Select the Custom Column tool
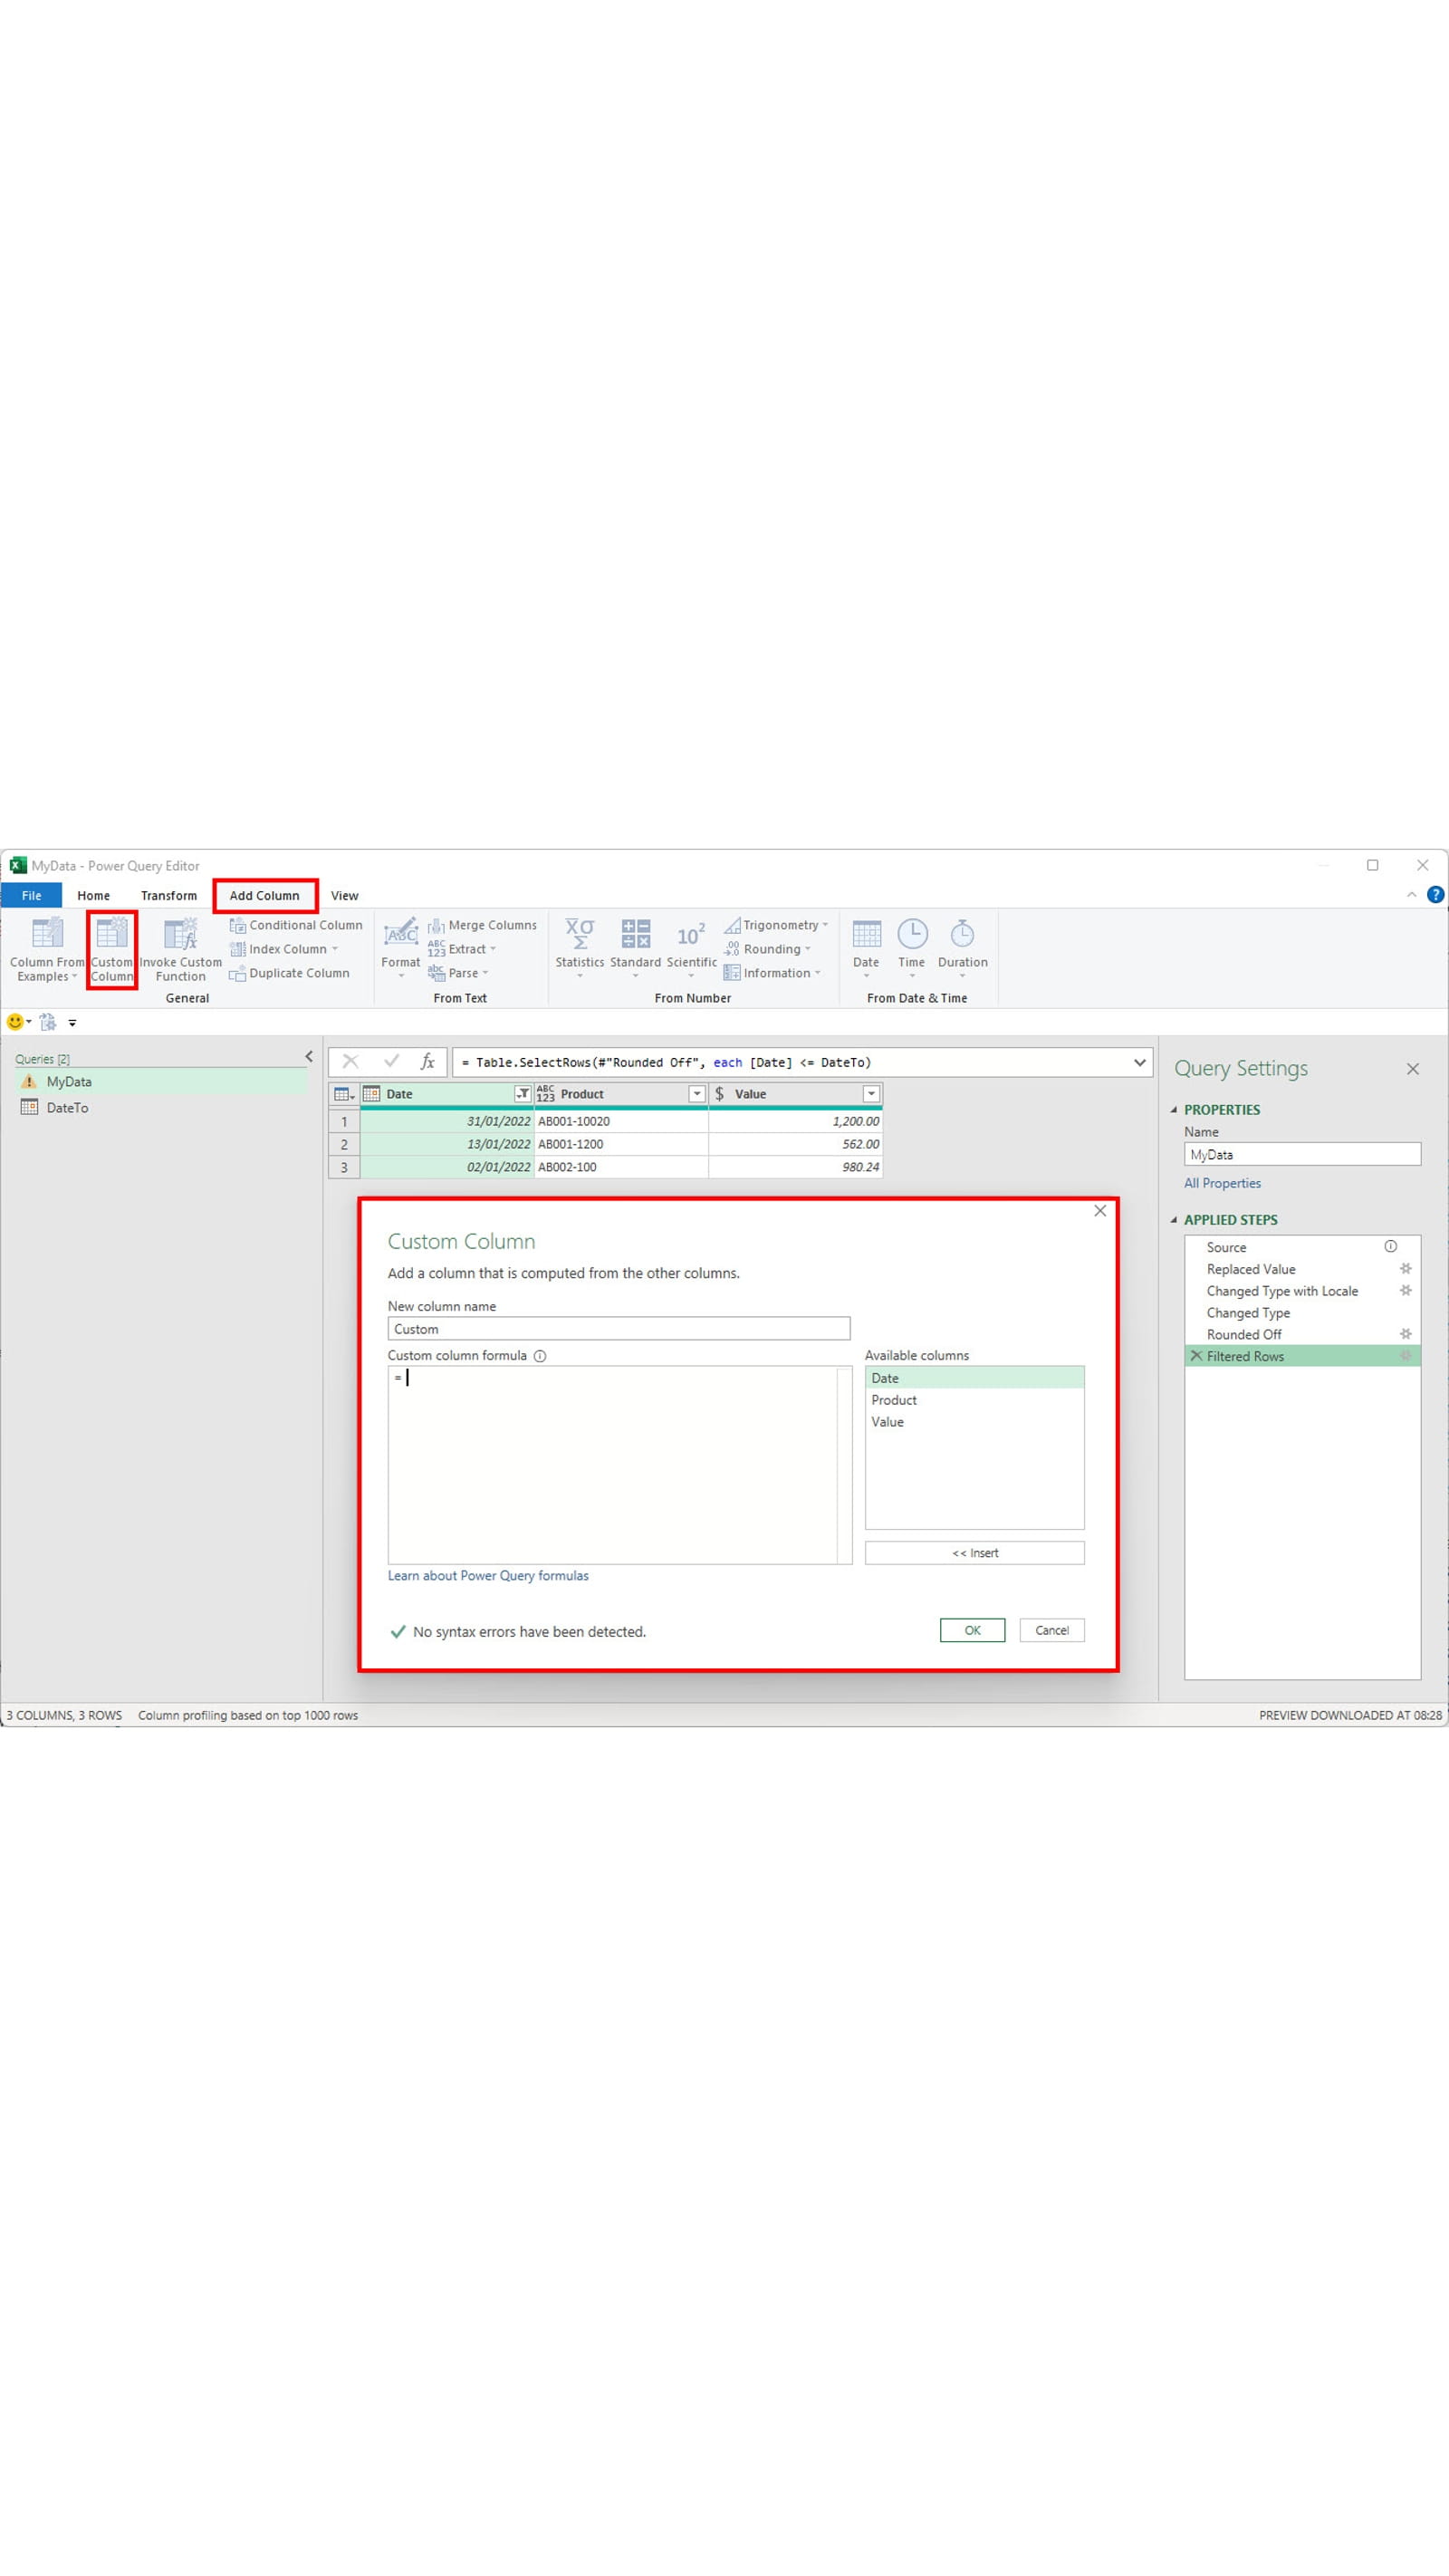Screen dimensions: 1449x2576 (x=111, y=948)
